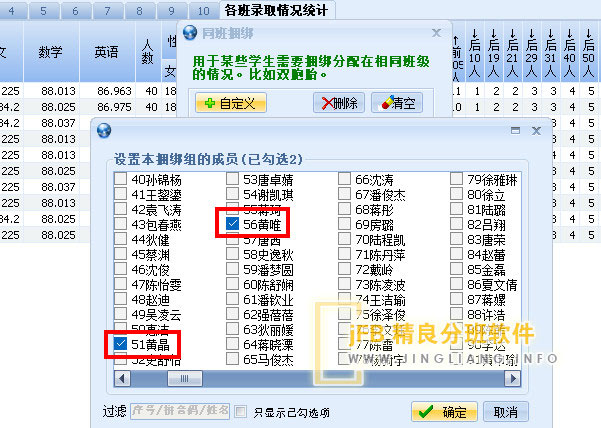Screen dimensions: 601x428
Task: Check the 86夏文倩 checkbox
Action: 456,284
